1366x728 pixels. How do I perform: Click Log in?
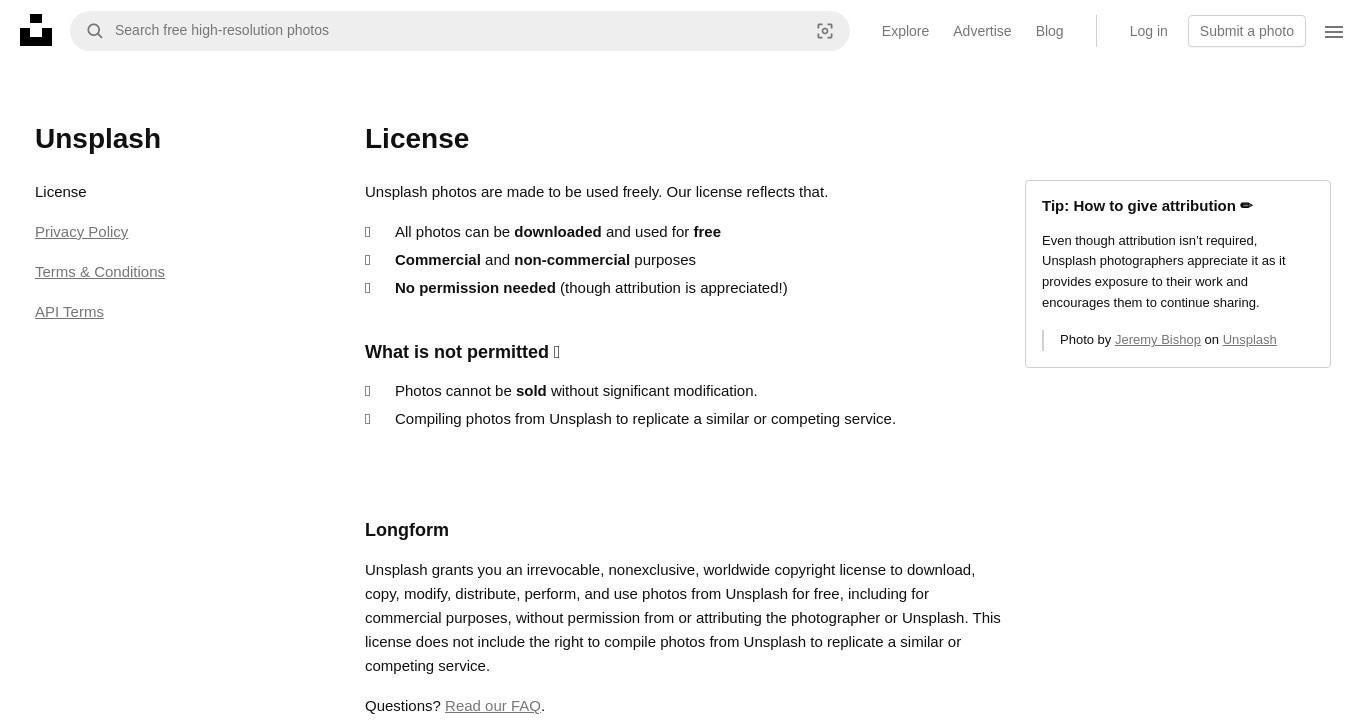tap(1149, 31)
